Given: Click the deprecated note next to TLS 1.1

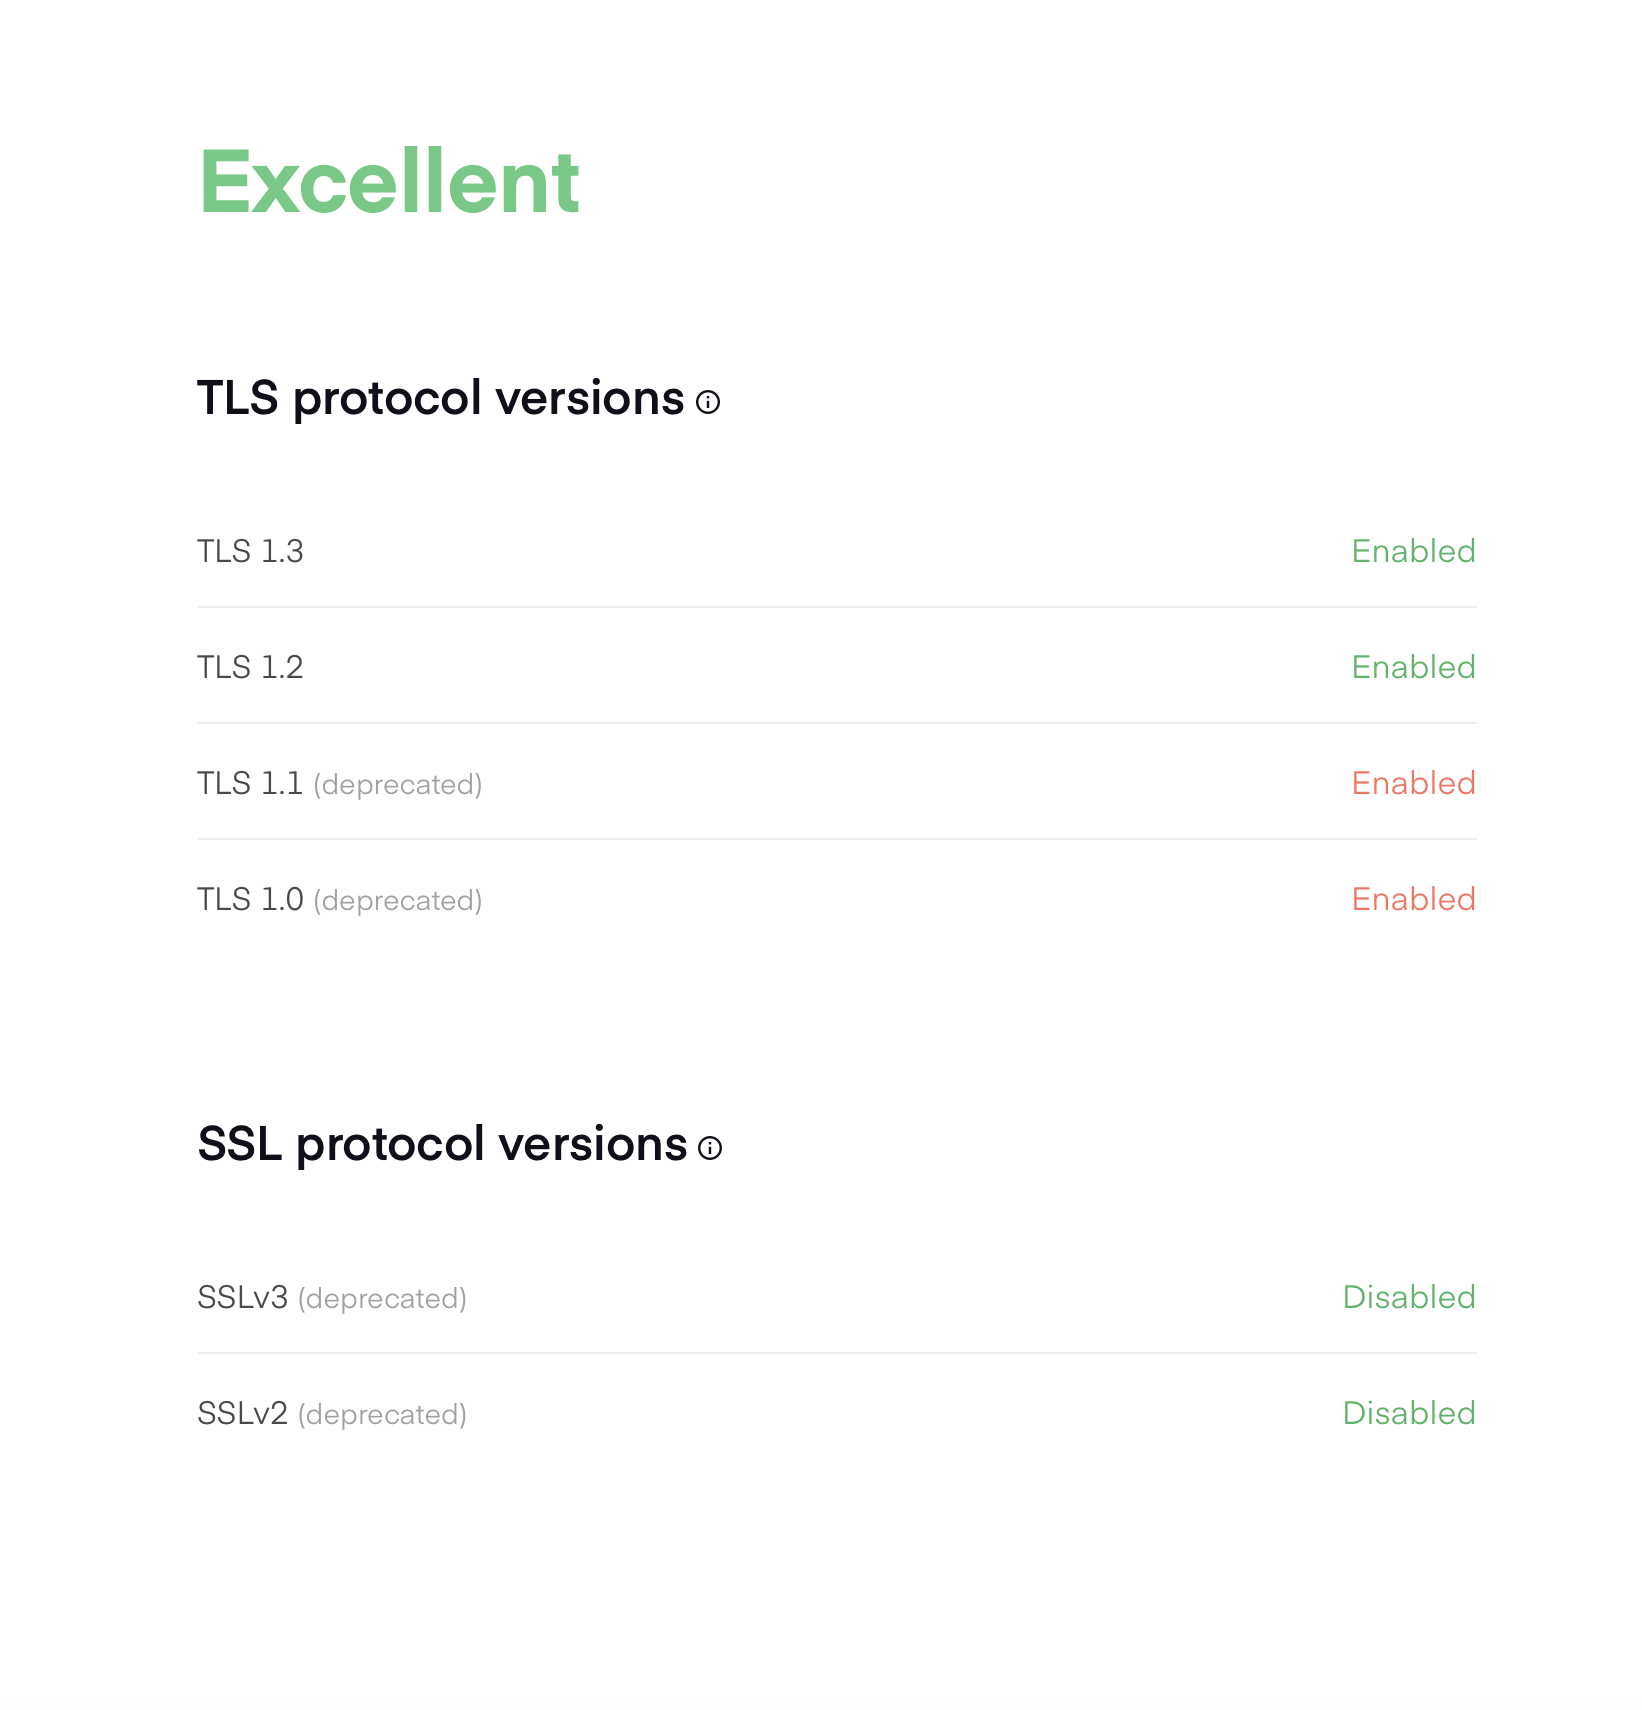Looking at the screenshot, I should [398, 785].
